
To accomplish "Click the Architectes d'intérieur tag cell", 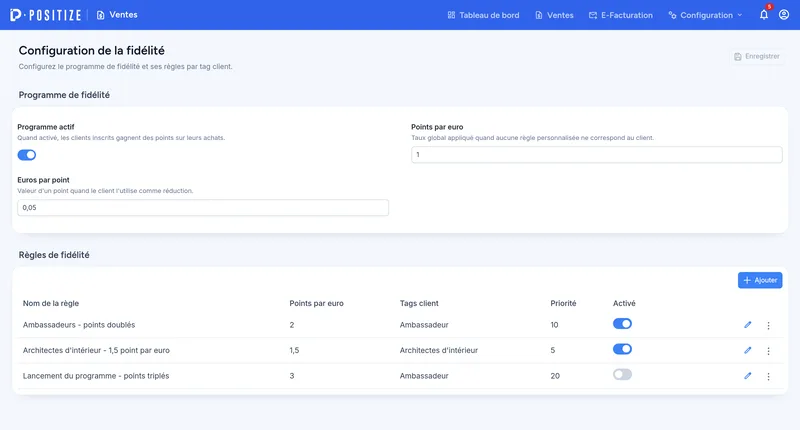I will (x=439, y=350).
